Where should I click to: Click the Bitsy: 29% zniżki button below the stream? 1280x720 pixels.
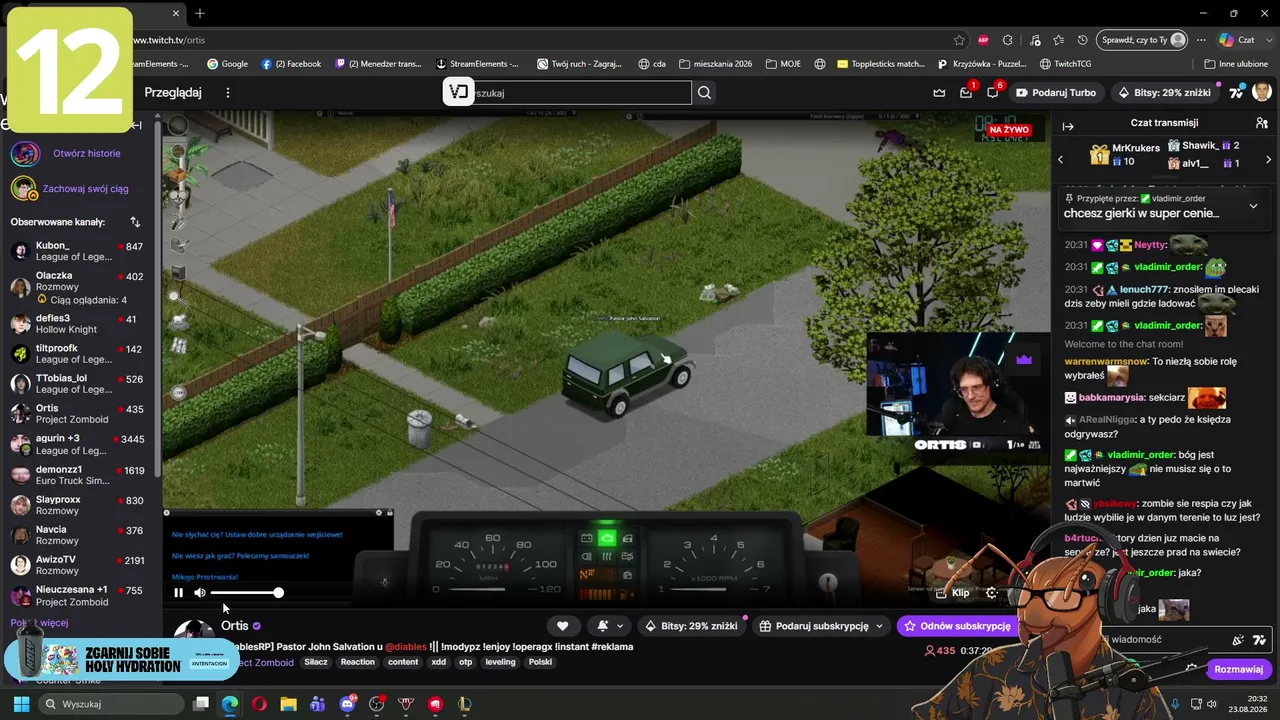pyautogui.click(x=691, y=626)
